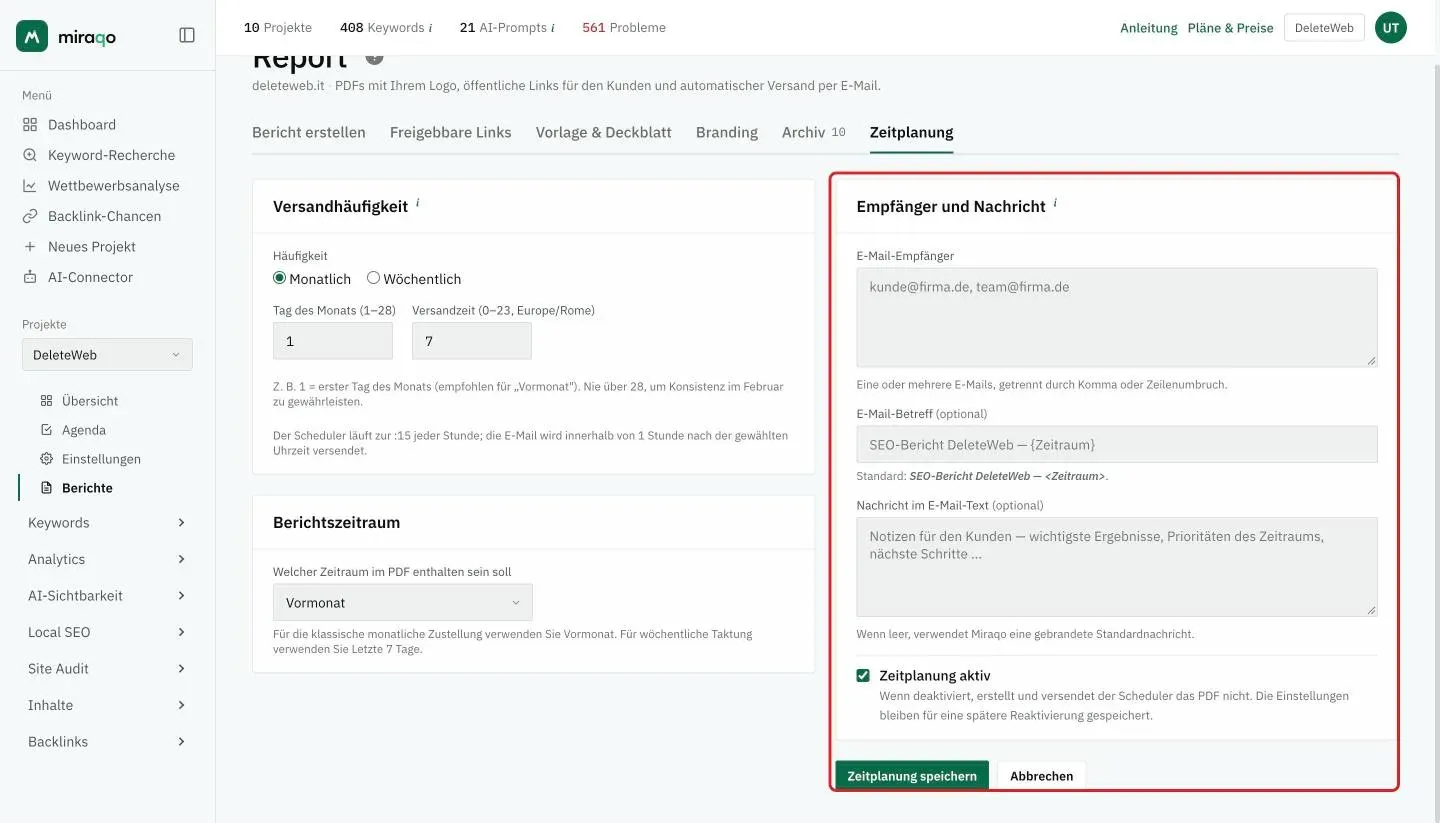Switch to the Bericht erstellen tab
This screenshot has width=1440, height=823.
309,132
